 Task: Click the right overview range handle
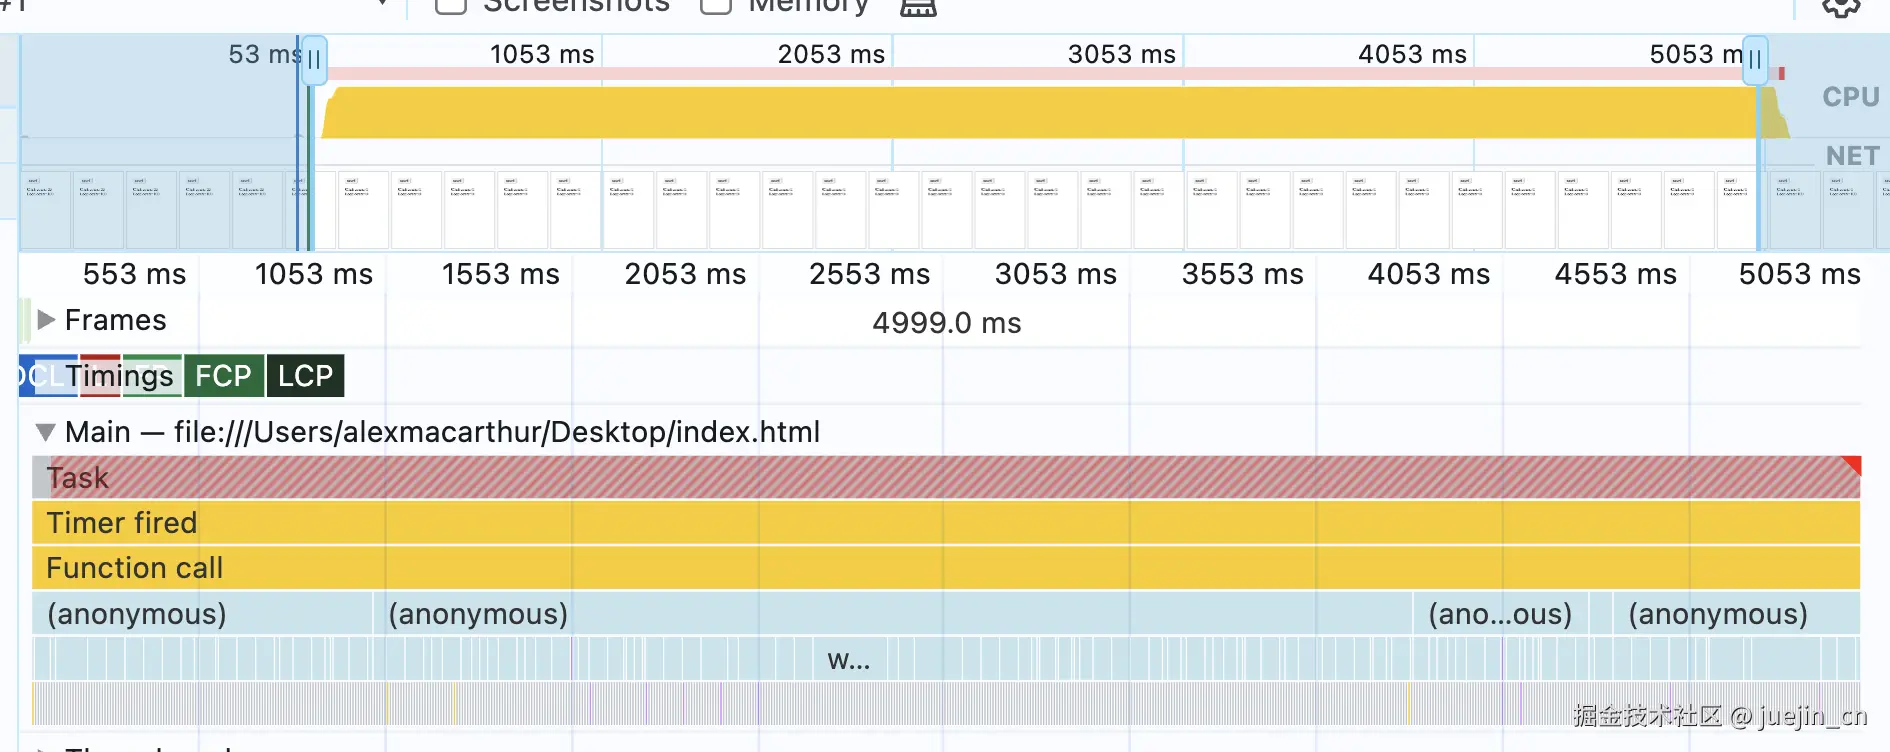coord(1755,60)
